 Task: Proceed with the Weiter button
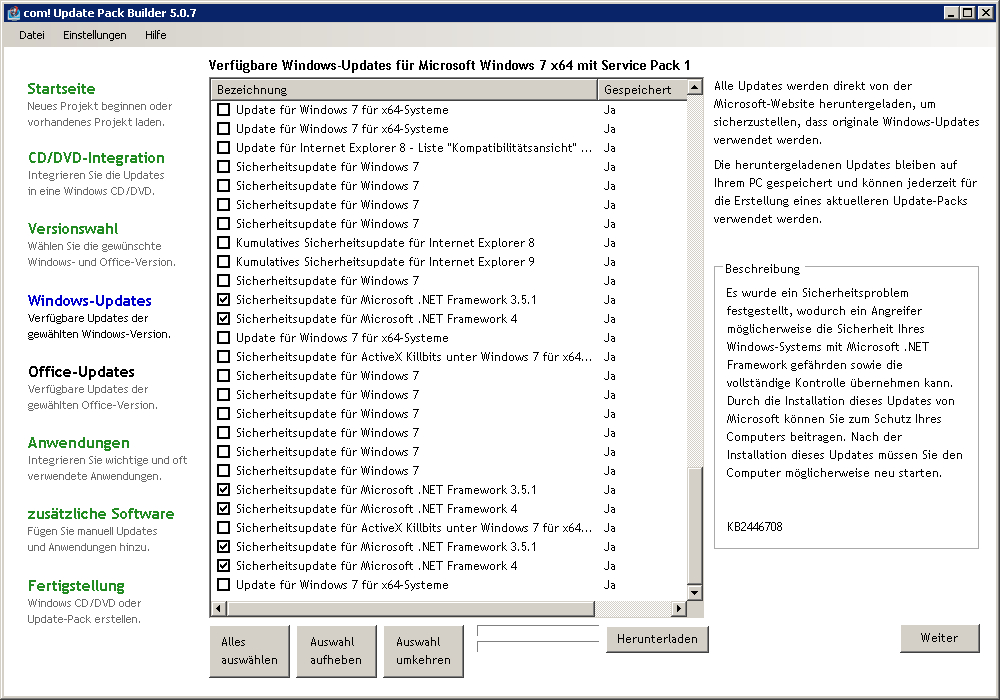(x=939, y=638)
